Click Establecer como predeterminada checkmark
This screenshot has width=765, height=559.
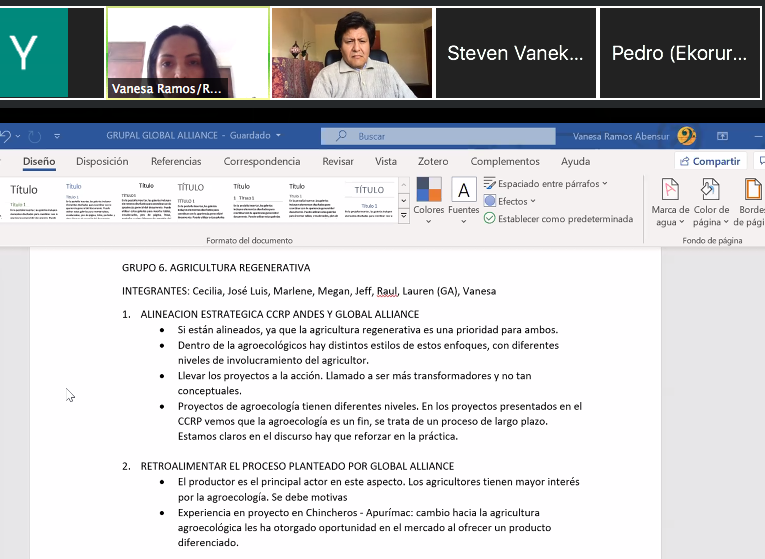(x=490, y=218)
